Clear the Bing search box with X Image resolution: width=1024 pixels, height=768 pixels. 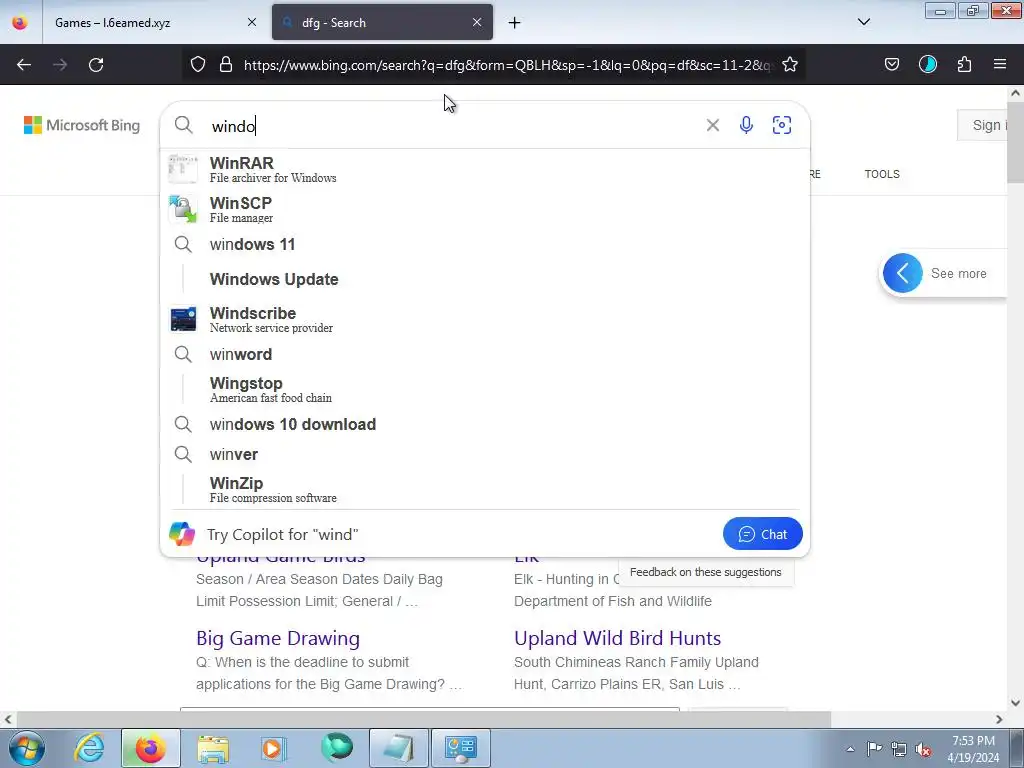click(x=712, y=125)
